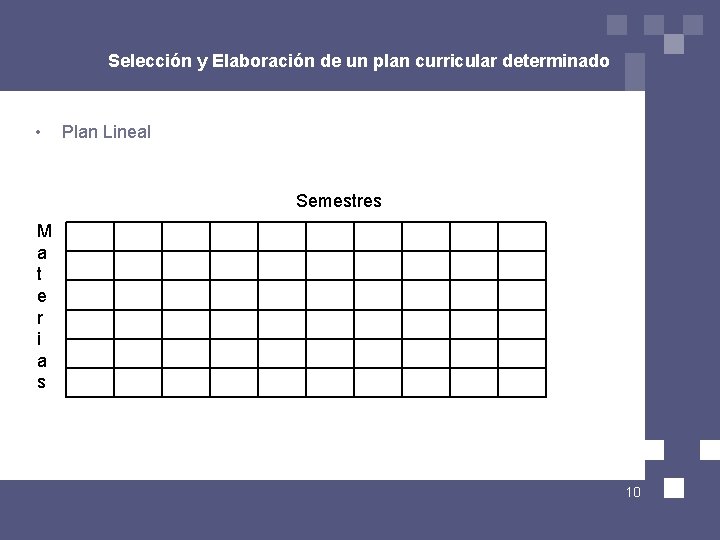Click the middle gray square in header's top row

[654, 25]
